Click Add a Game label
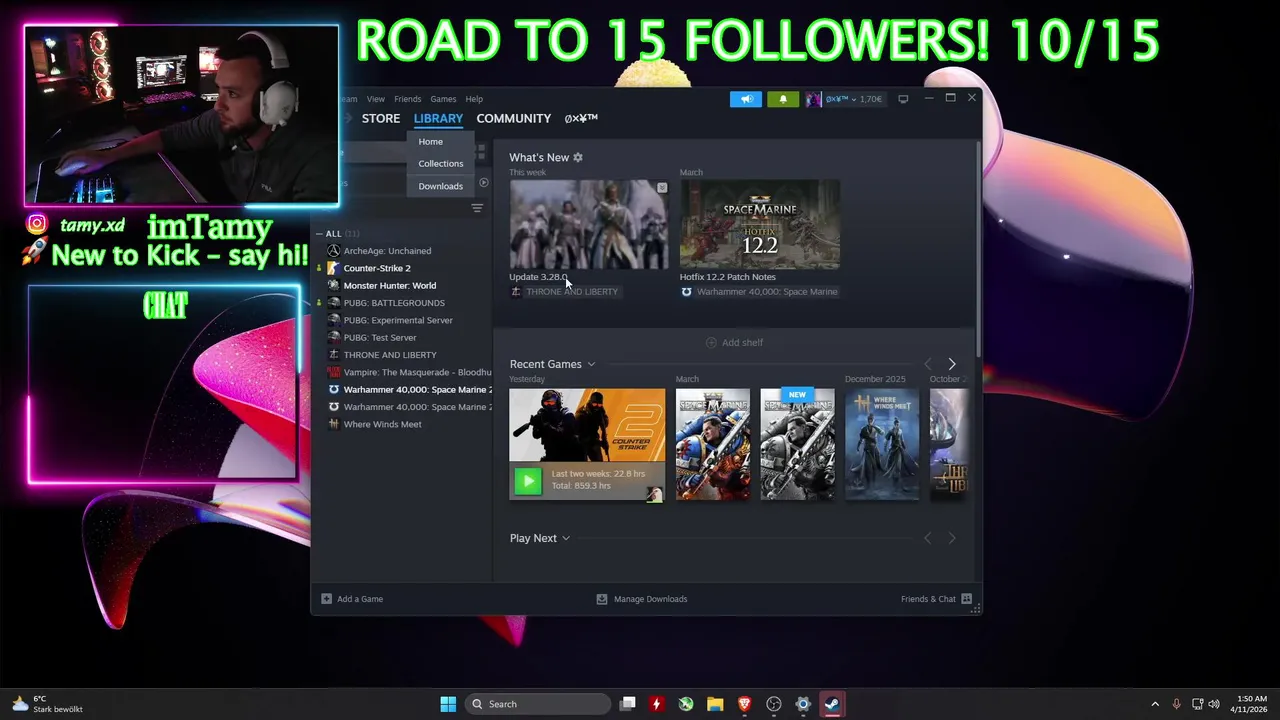1280x720 pixels. (360, 599)
